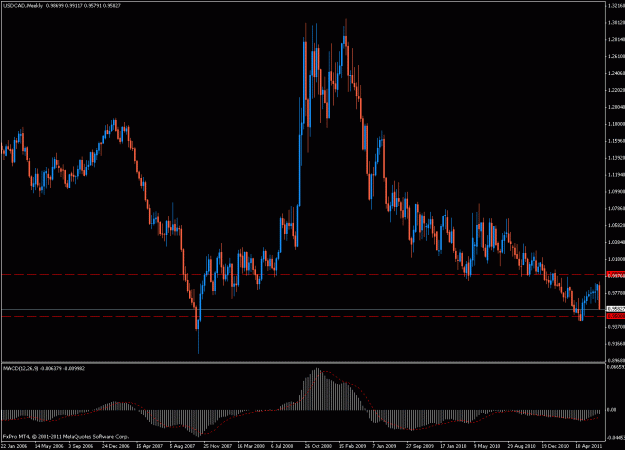Click the '29 Aug 2010' date label
The width and height of the screenshot is (625, 450).
[x=521, y=446]
